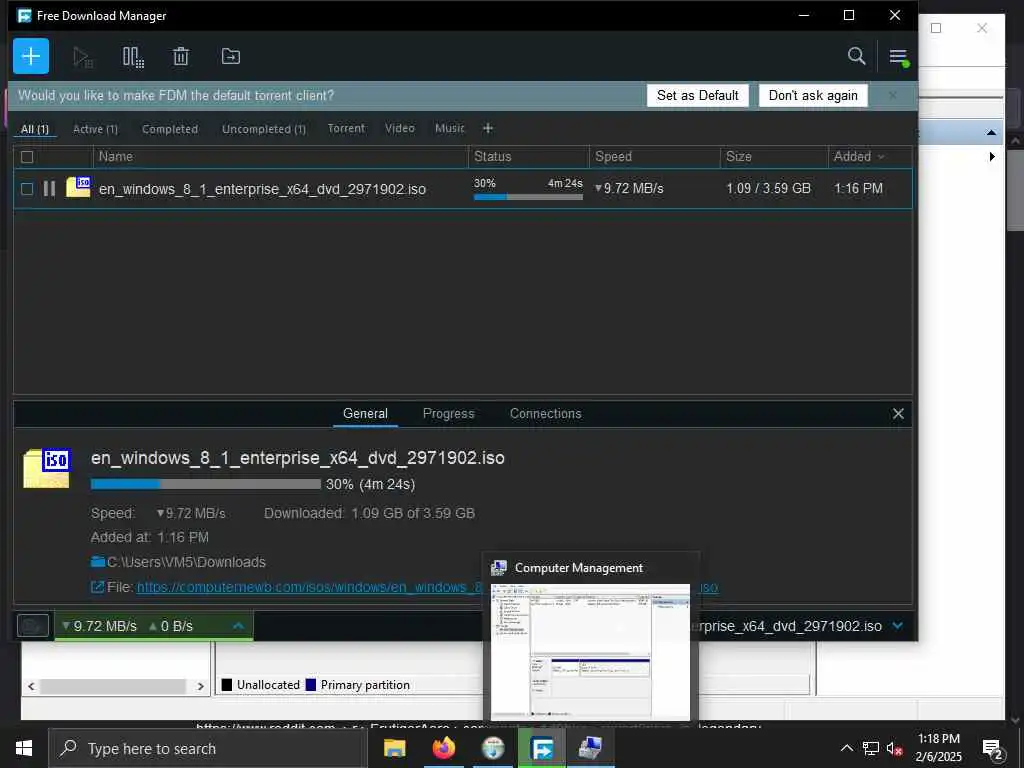Open search with the magnifier icon
Screen dimensions: 1024x768
(x=856, y=56)
